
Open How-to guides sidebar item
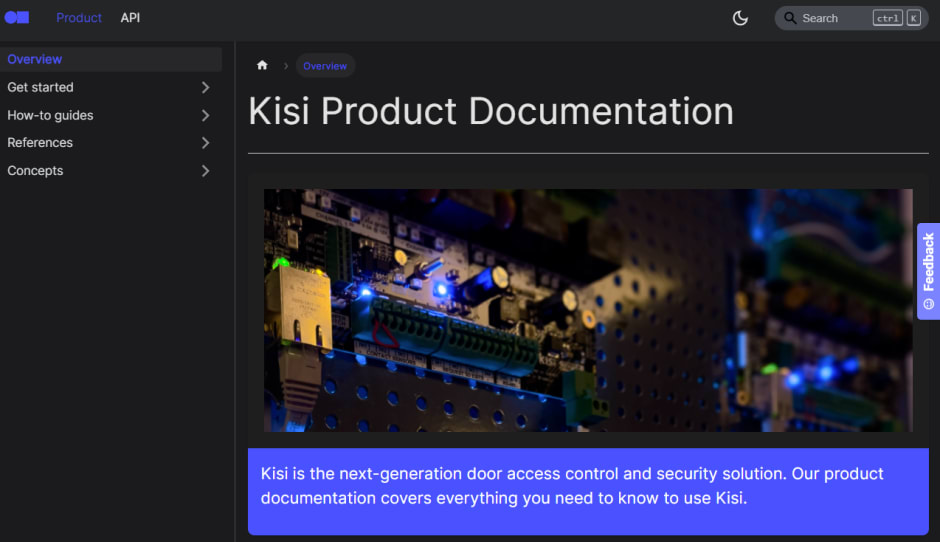click(x=50, y=115)
